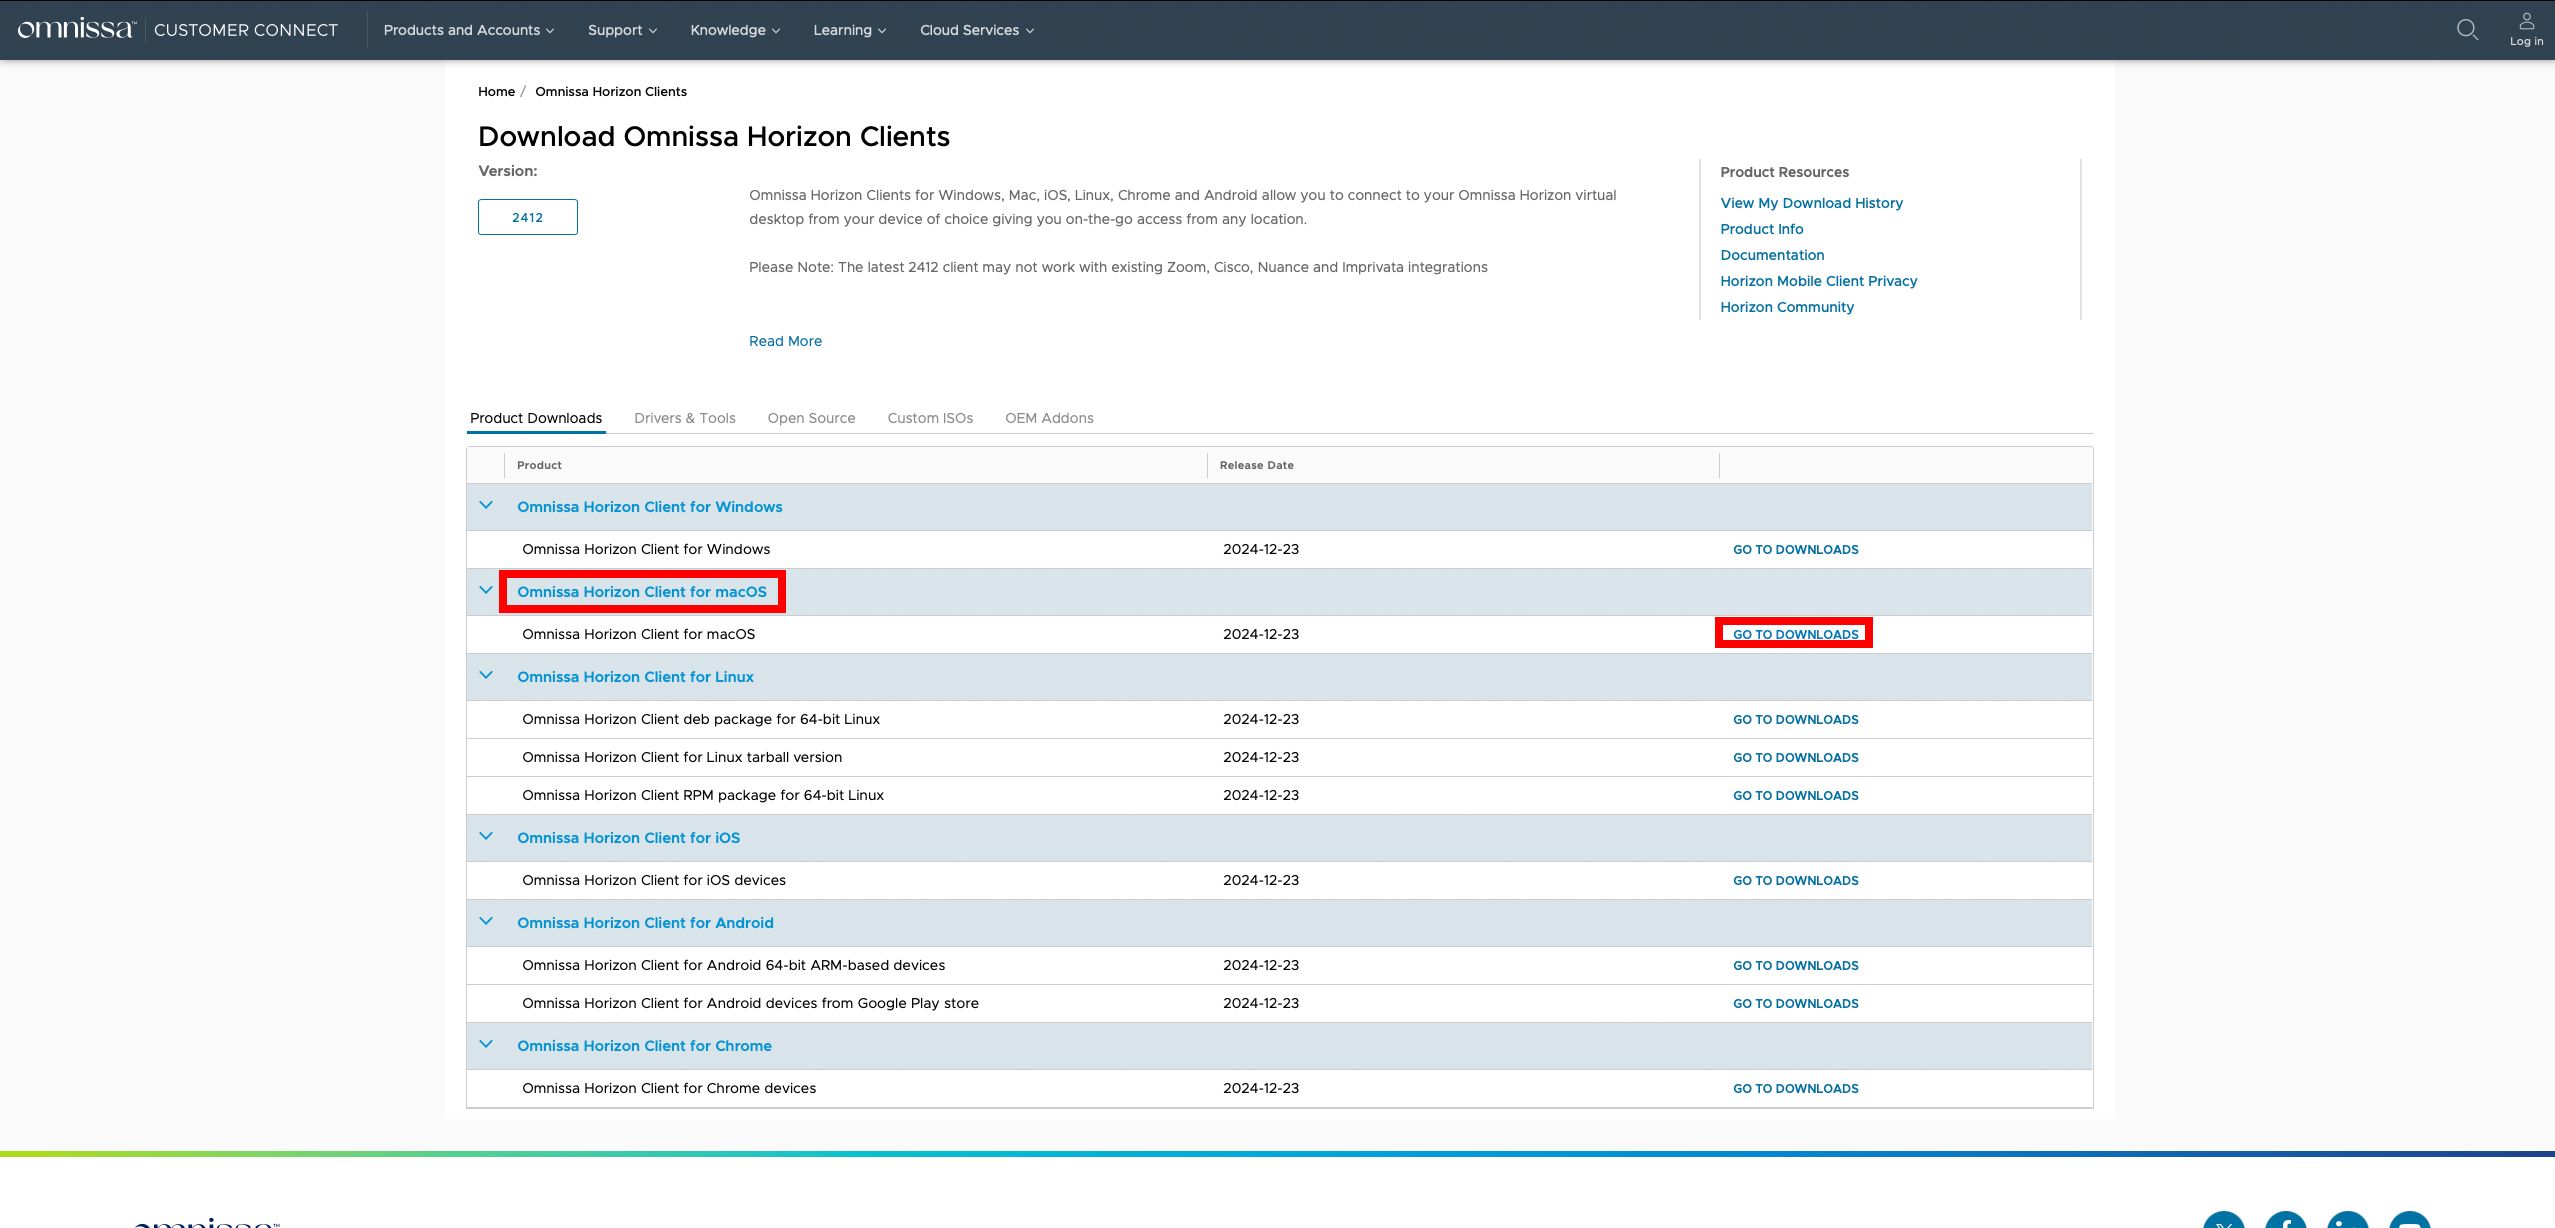The height and width of the screenshot is (1228, 2555).
Task: Open the Cloud Services dropdown menu
Action: pos(976,30)
